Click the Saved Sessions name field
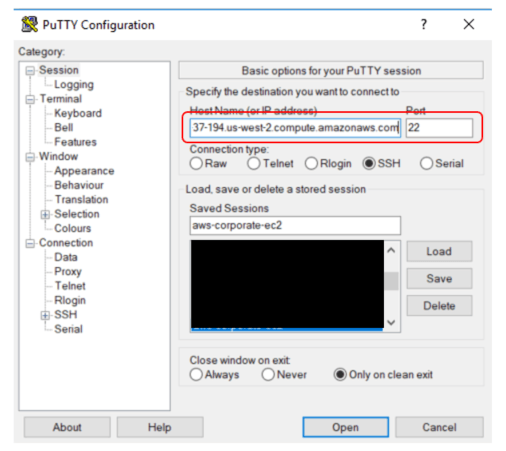 point(295,226)
